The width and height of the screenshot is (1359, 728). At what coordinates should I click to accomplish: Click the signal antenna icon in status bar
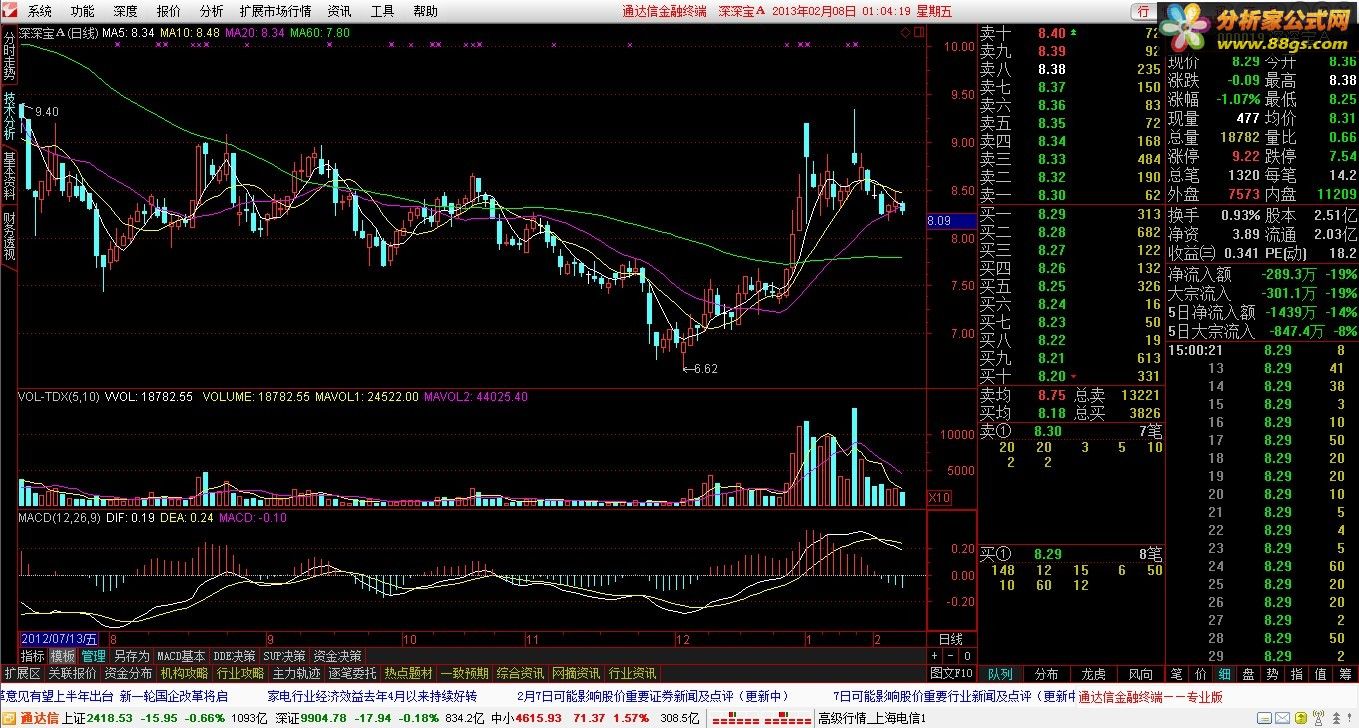click(x=1318, y=718)
